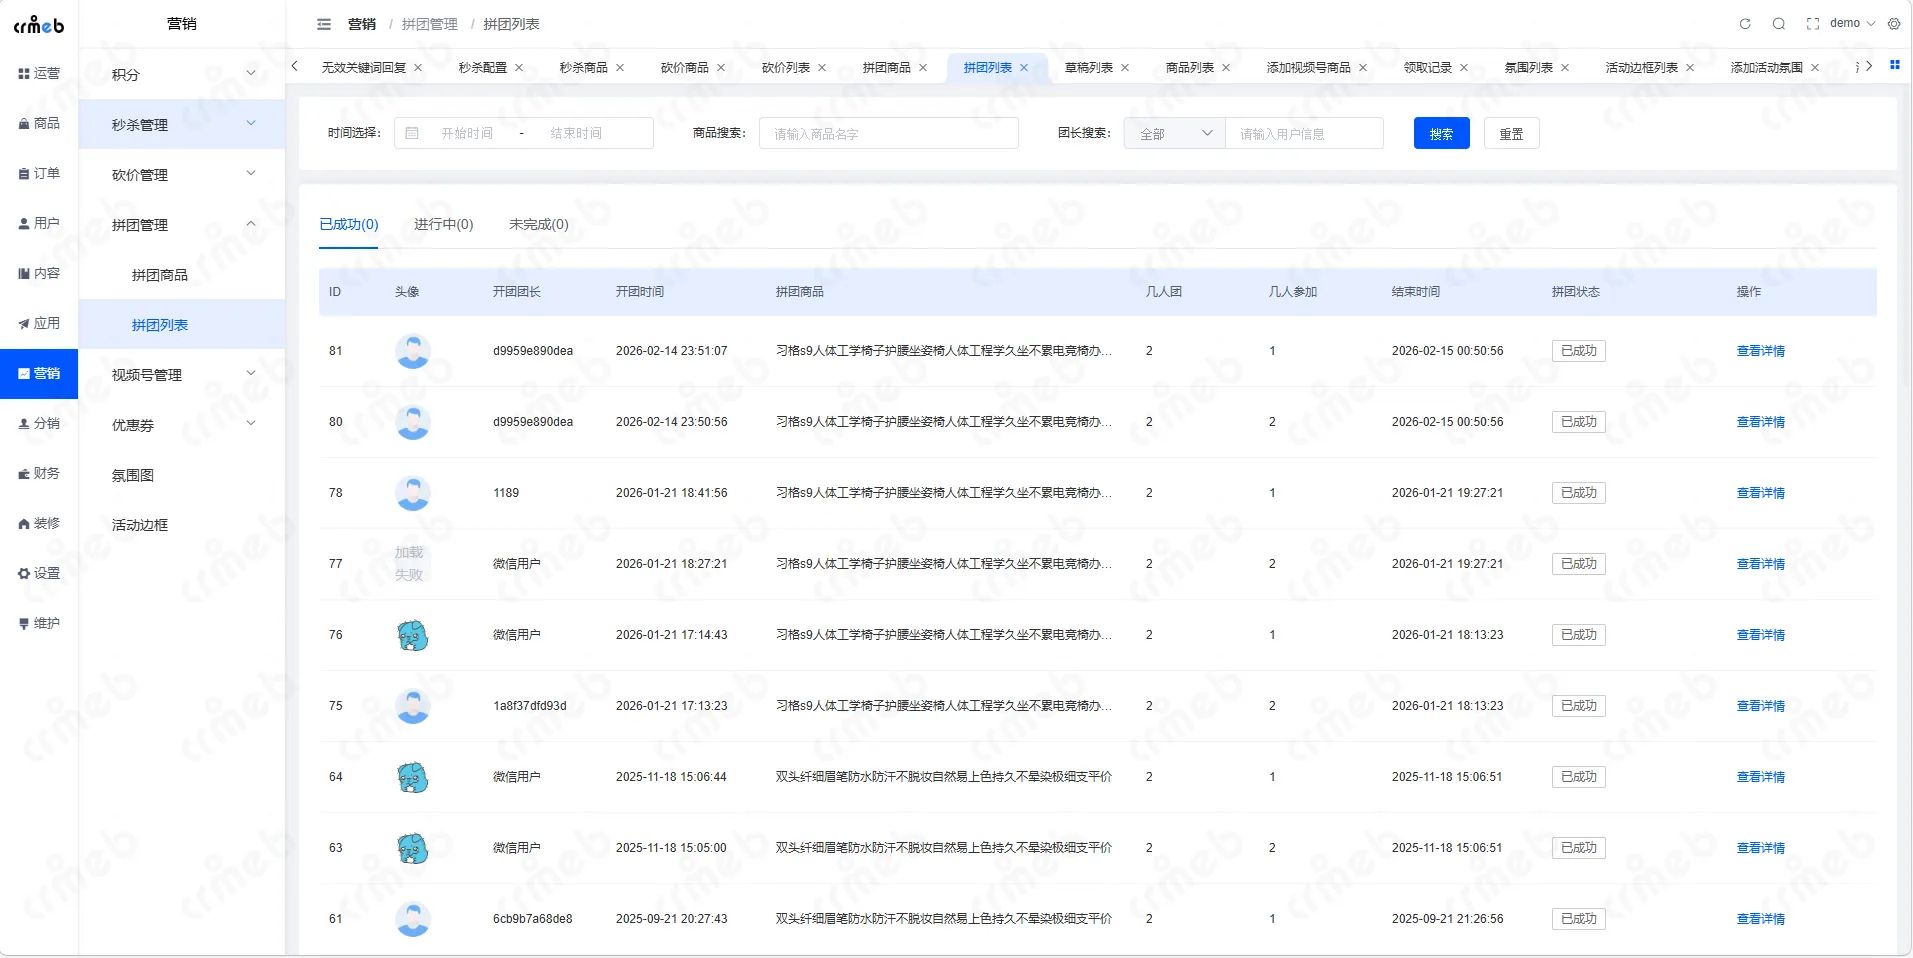This screenshot has width=1913, height=958.
Task: Toggle fullscreen mode icon
Action: (x=1812, y=24)
